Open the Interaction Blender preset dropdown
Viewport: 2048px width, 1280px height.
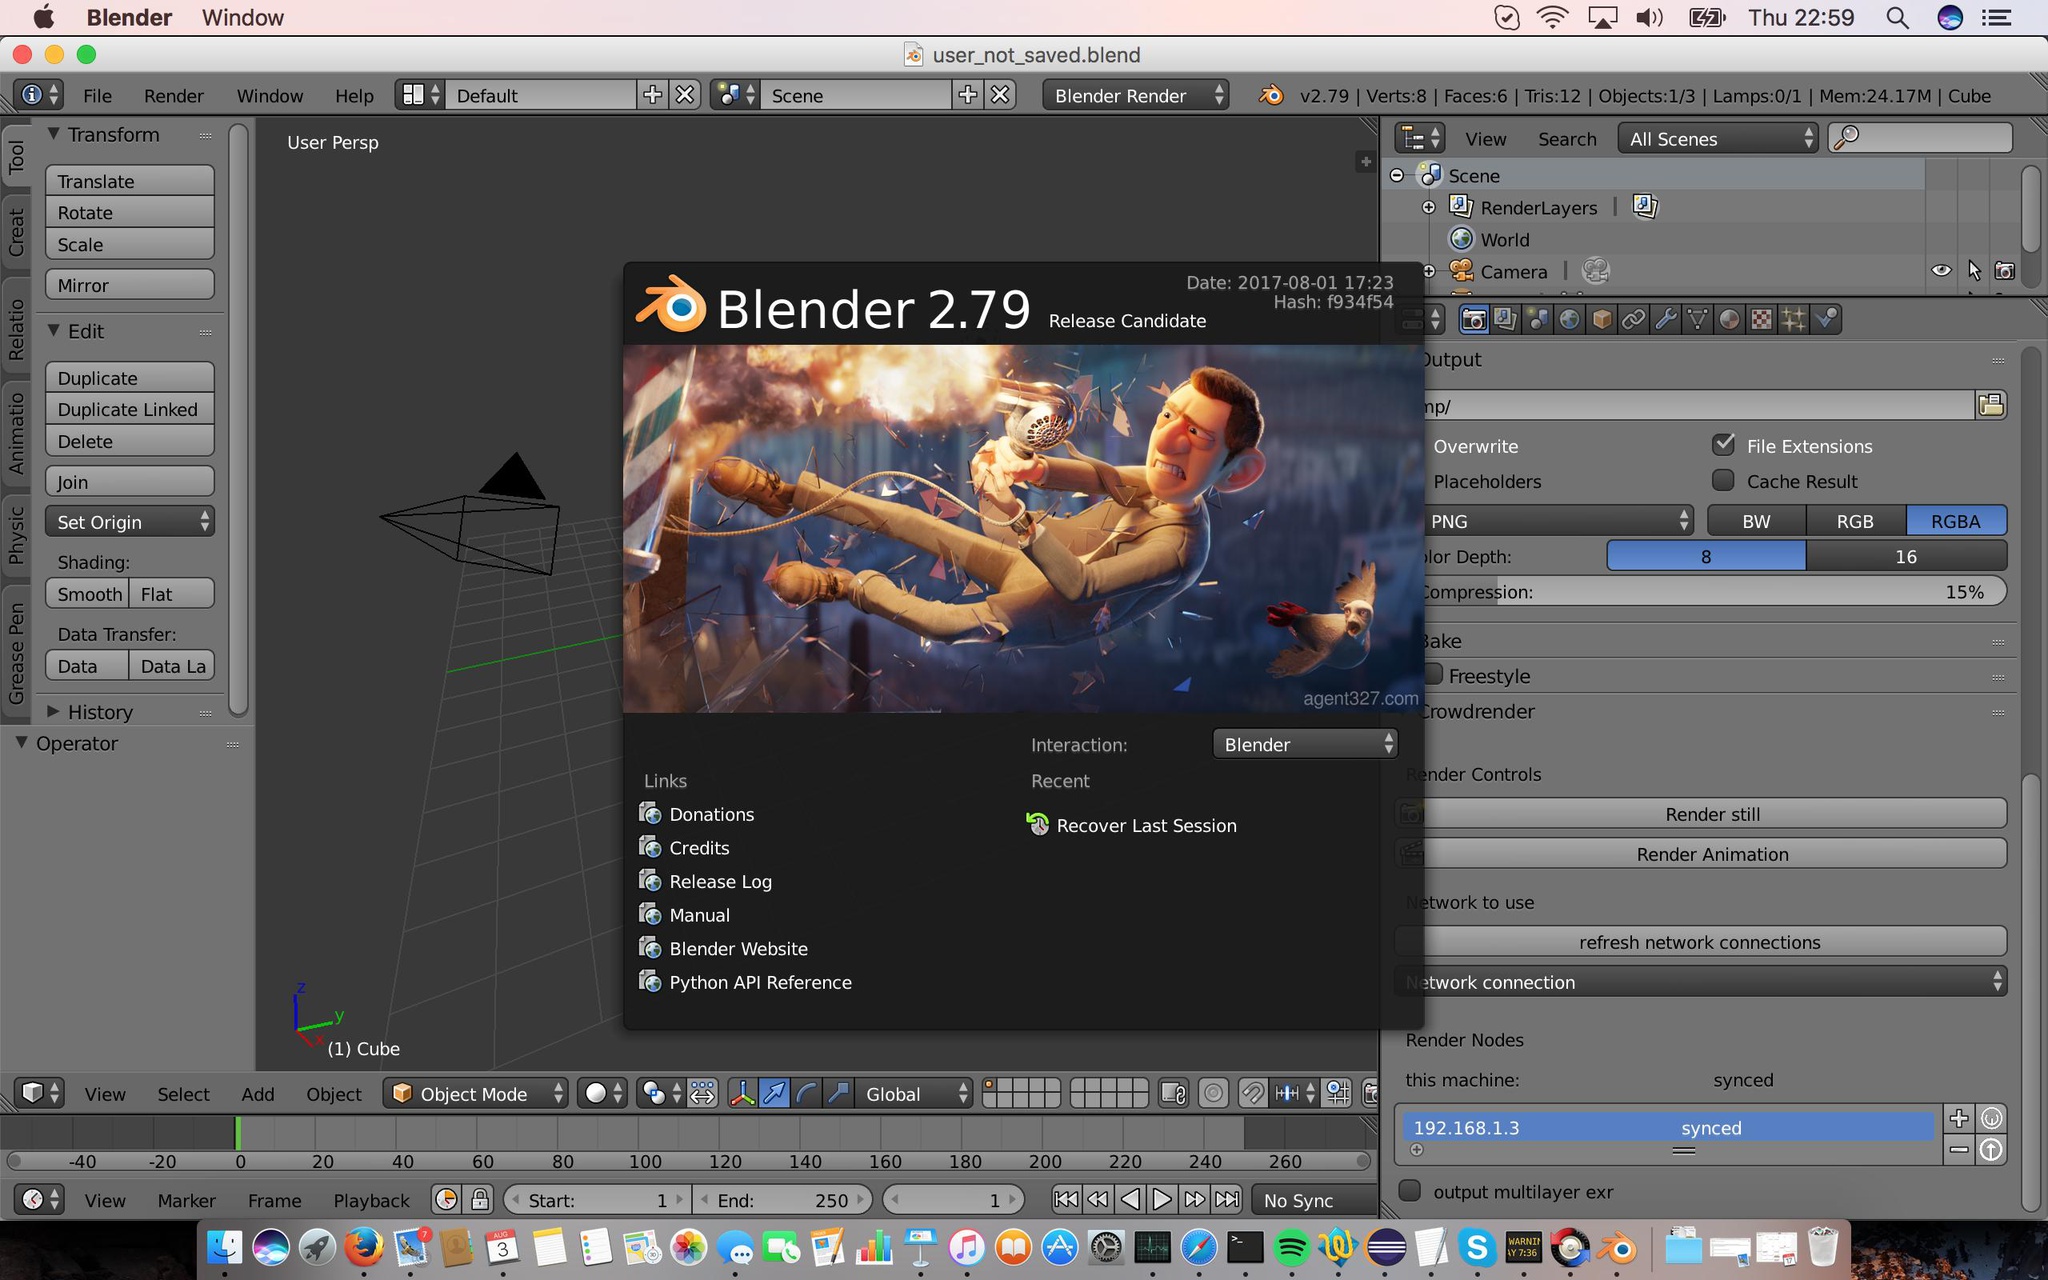(x=1304, y=744)
